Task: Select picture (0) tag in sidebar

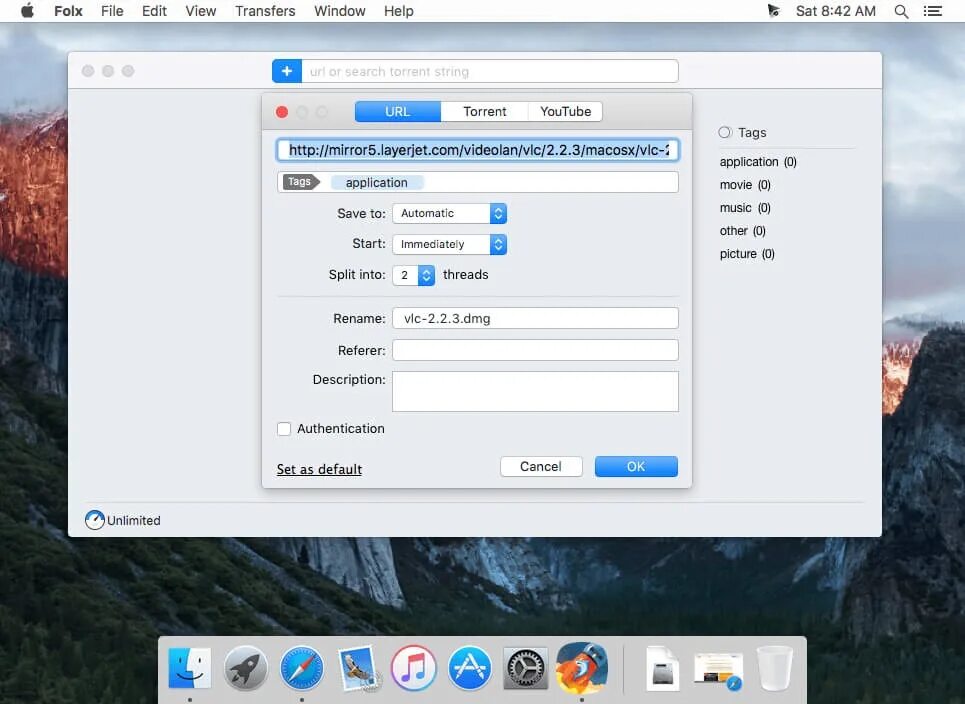Action: click(747, 254)
